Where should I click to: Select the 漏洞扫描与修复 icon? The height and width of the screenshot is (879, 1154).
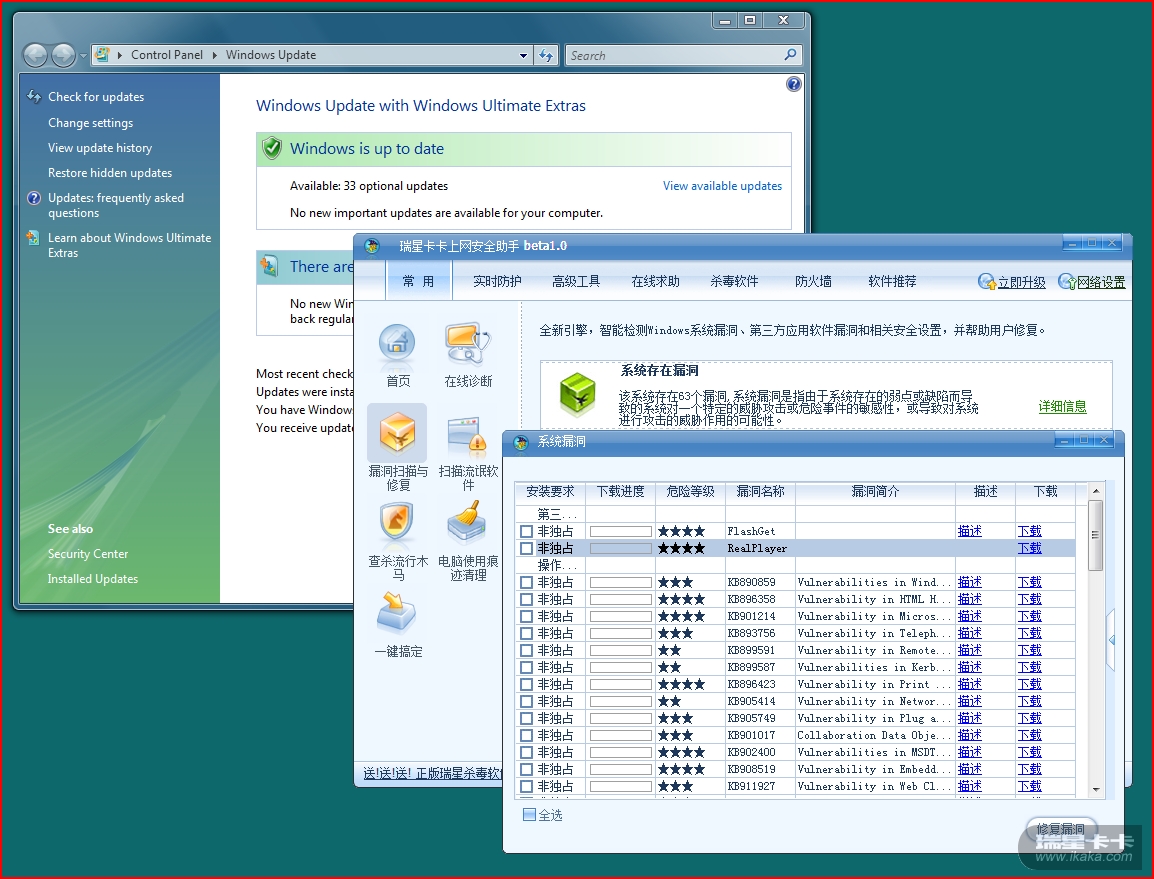coord(397,432)
